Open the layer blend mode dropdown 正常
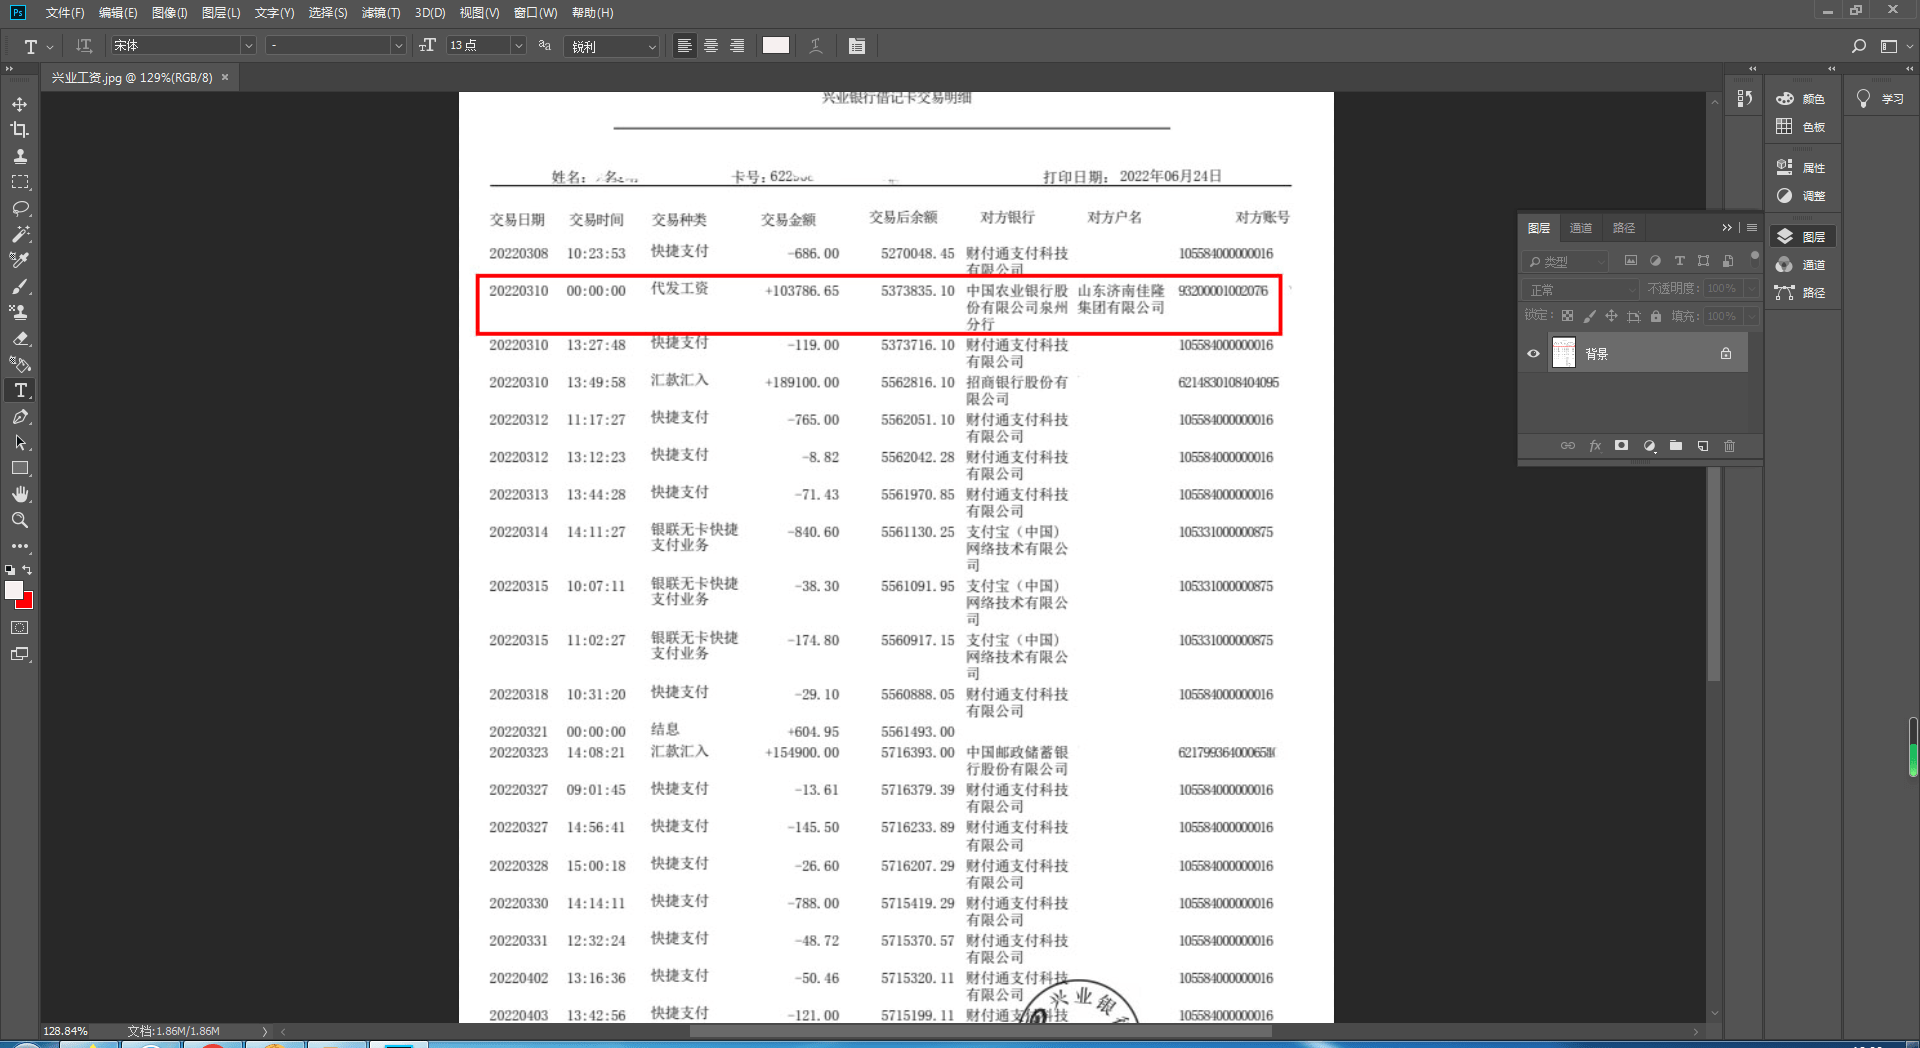 coord(1581,289)
